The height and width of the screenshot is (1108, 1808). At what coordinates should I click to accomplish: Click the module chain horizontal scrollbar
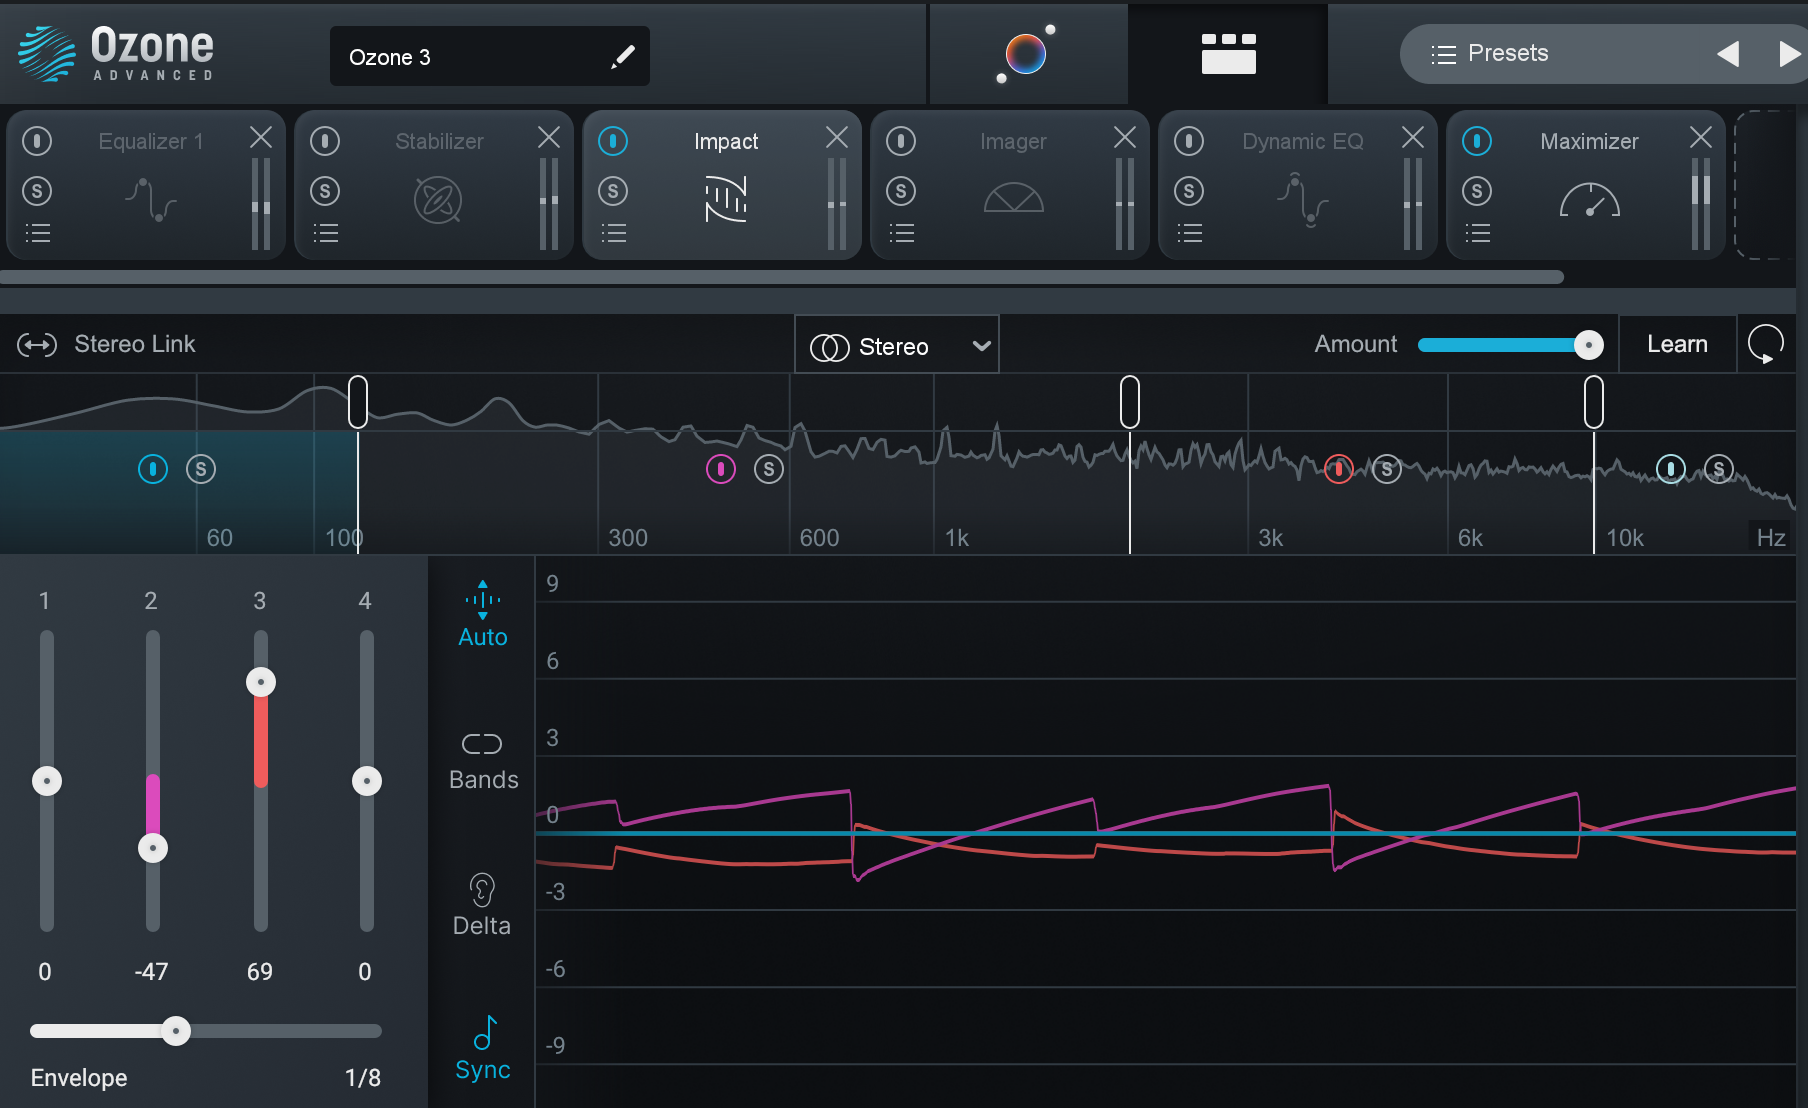(782, 277)
